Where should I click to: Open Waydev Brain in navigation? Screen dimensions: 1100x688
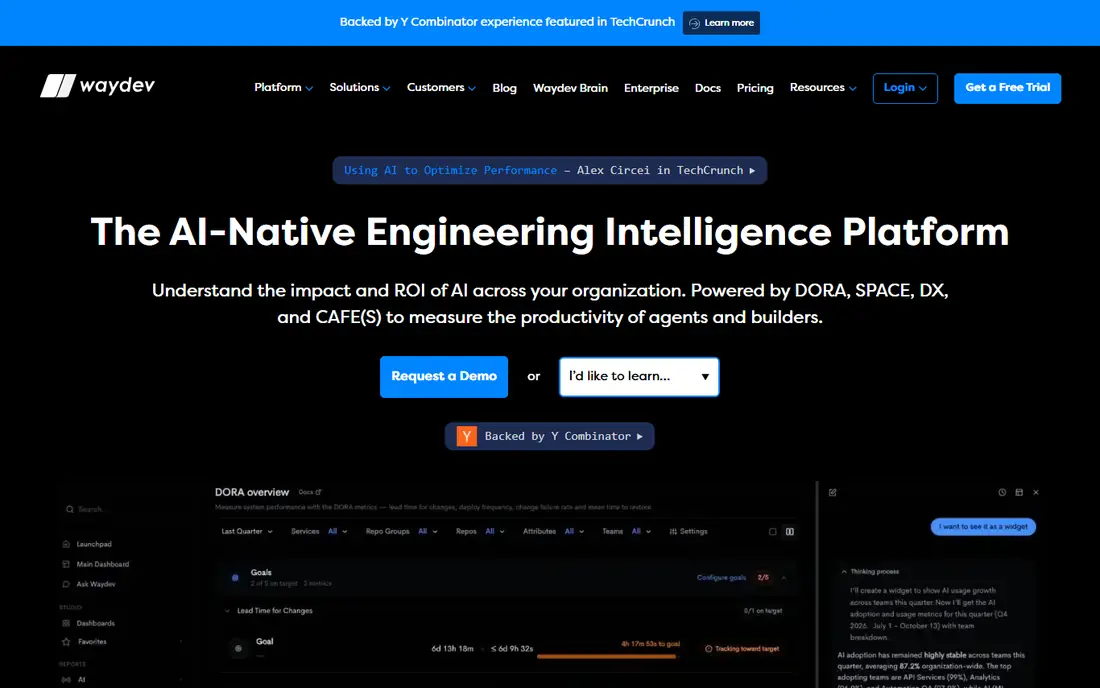click(x=570, y=88)
